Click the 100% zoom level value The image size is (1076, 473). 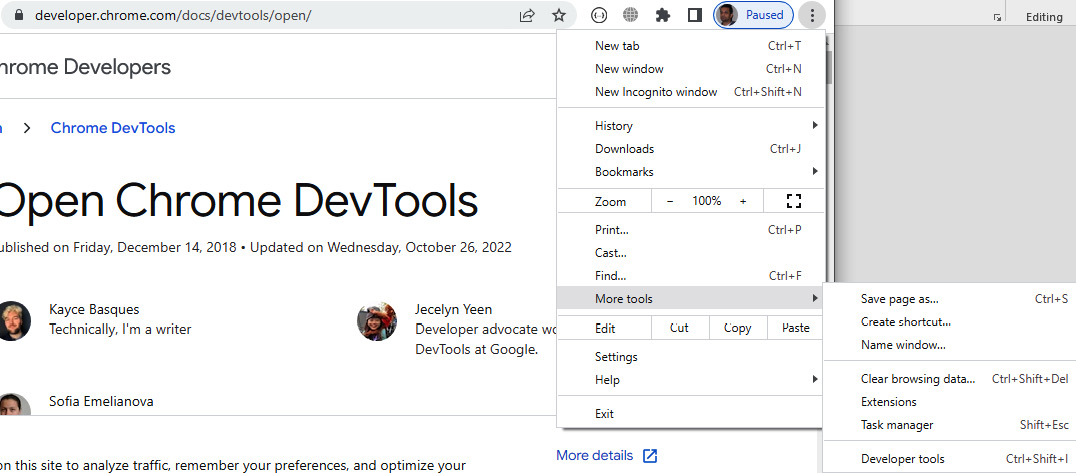pos(706,201)
